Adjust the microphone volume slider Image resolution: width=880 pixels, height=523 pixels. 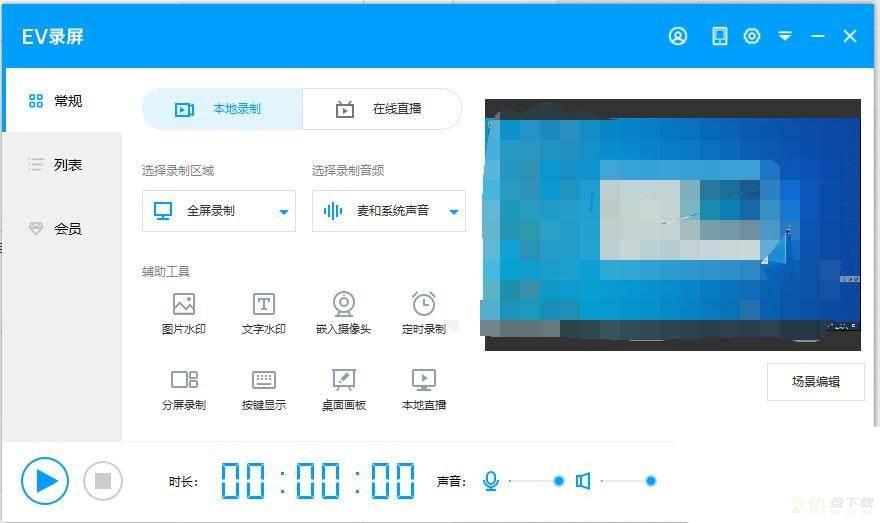(536, 481)
